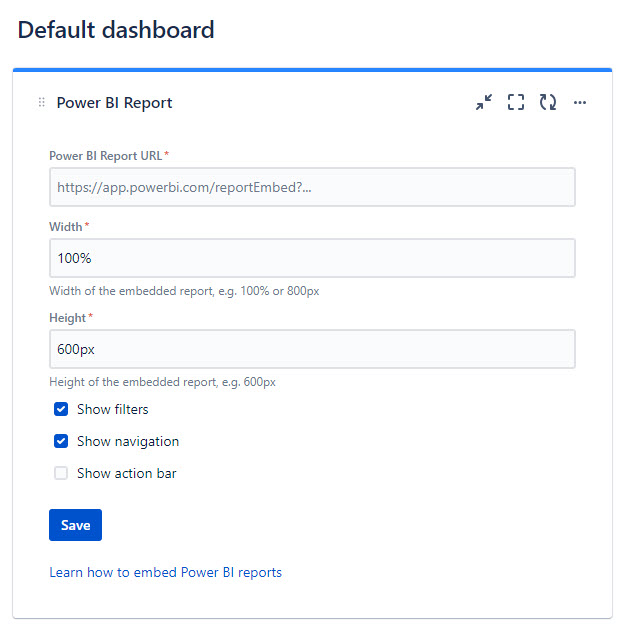626x630 pixels.
Task: Open the Learn how to embed Power BI reports link
Action: pyautogui.click(x=165, y=573)
